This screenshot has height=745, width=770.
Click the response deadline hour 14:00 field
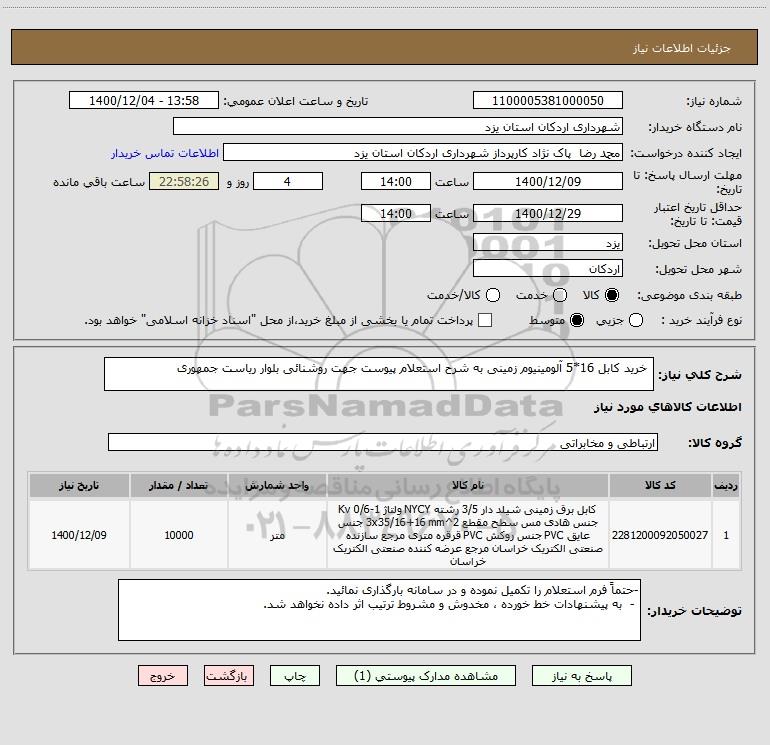(396, 181)
